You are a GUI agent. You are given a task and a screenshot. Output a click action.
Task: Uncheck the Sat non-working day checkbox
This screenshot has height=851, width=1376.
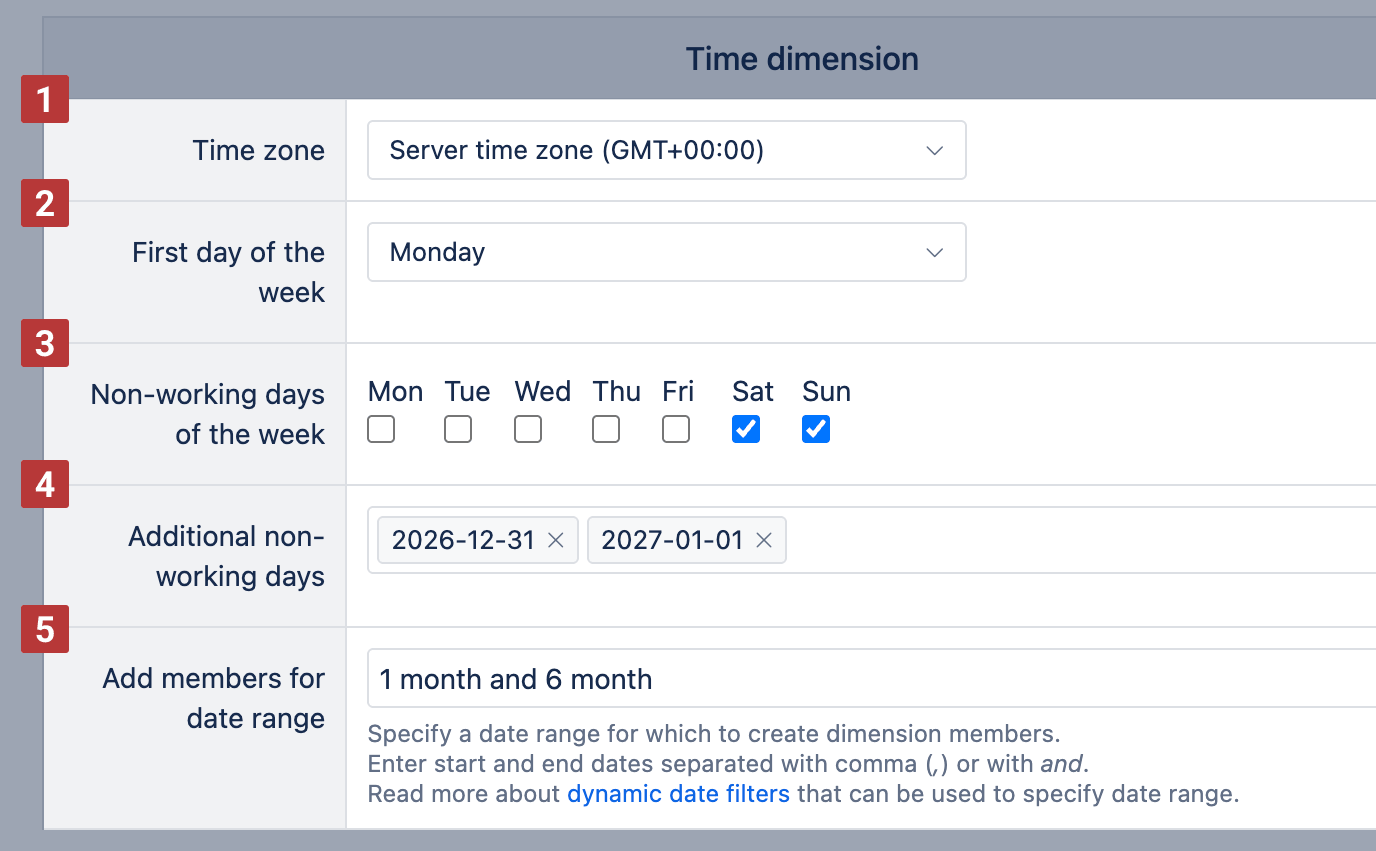[746, 430]
